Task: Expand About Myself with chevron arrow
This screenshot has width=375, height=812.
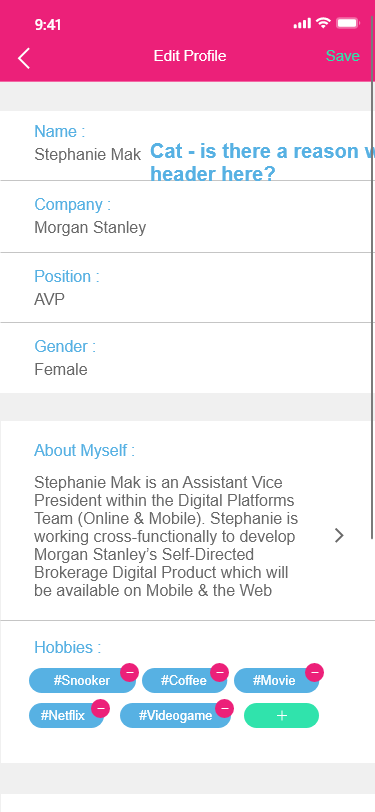Action: [339, 535]
